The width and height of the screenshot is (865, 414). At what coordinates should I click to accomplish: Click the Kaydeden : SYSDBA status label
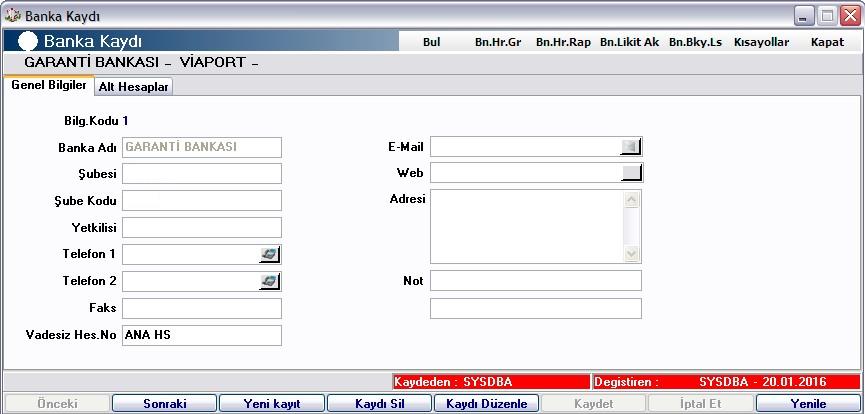pyautogui.click(x=491, y=382)
